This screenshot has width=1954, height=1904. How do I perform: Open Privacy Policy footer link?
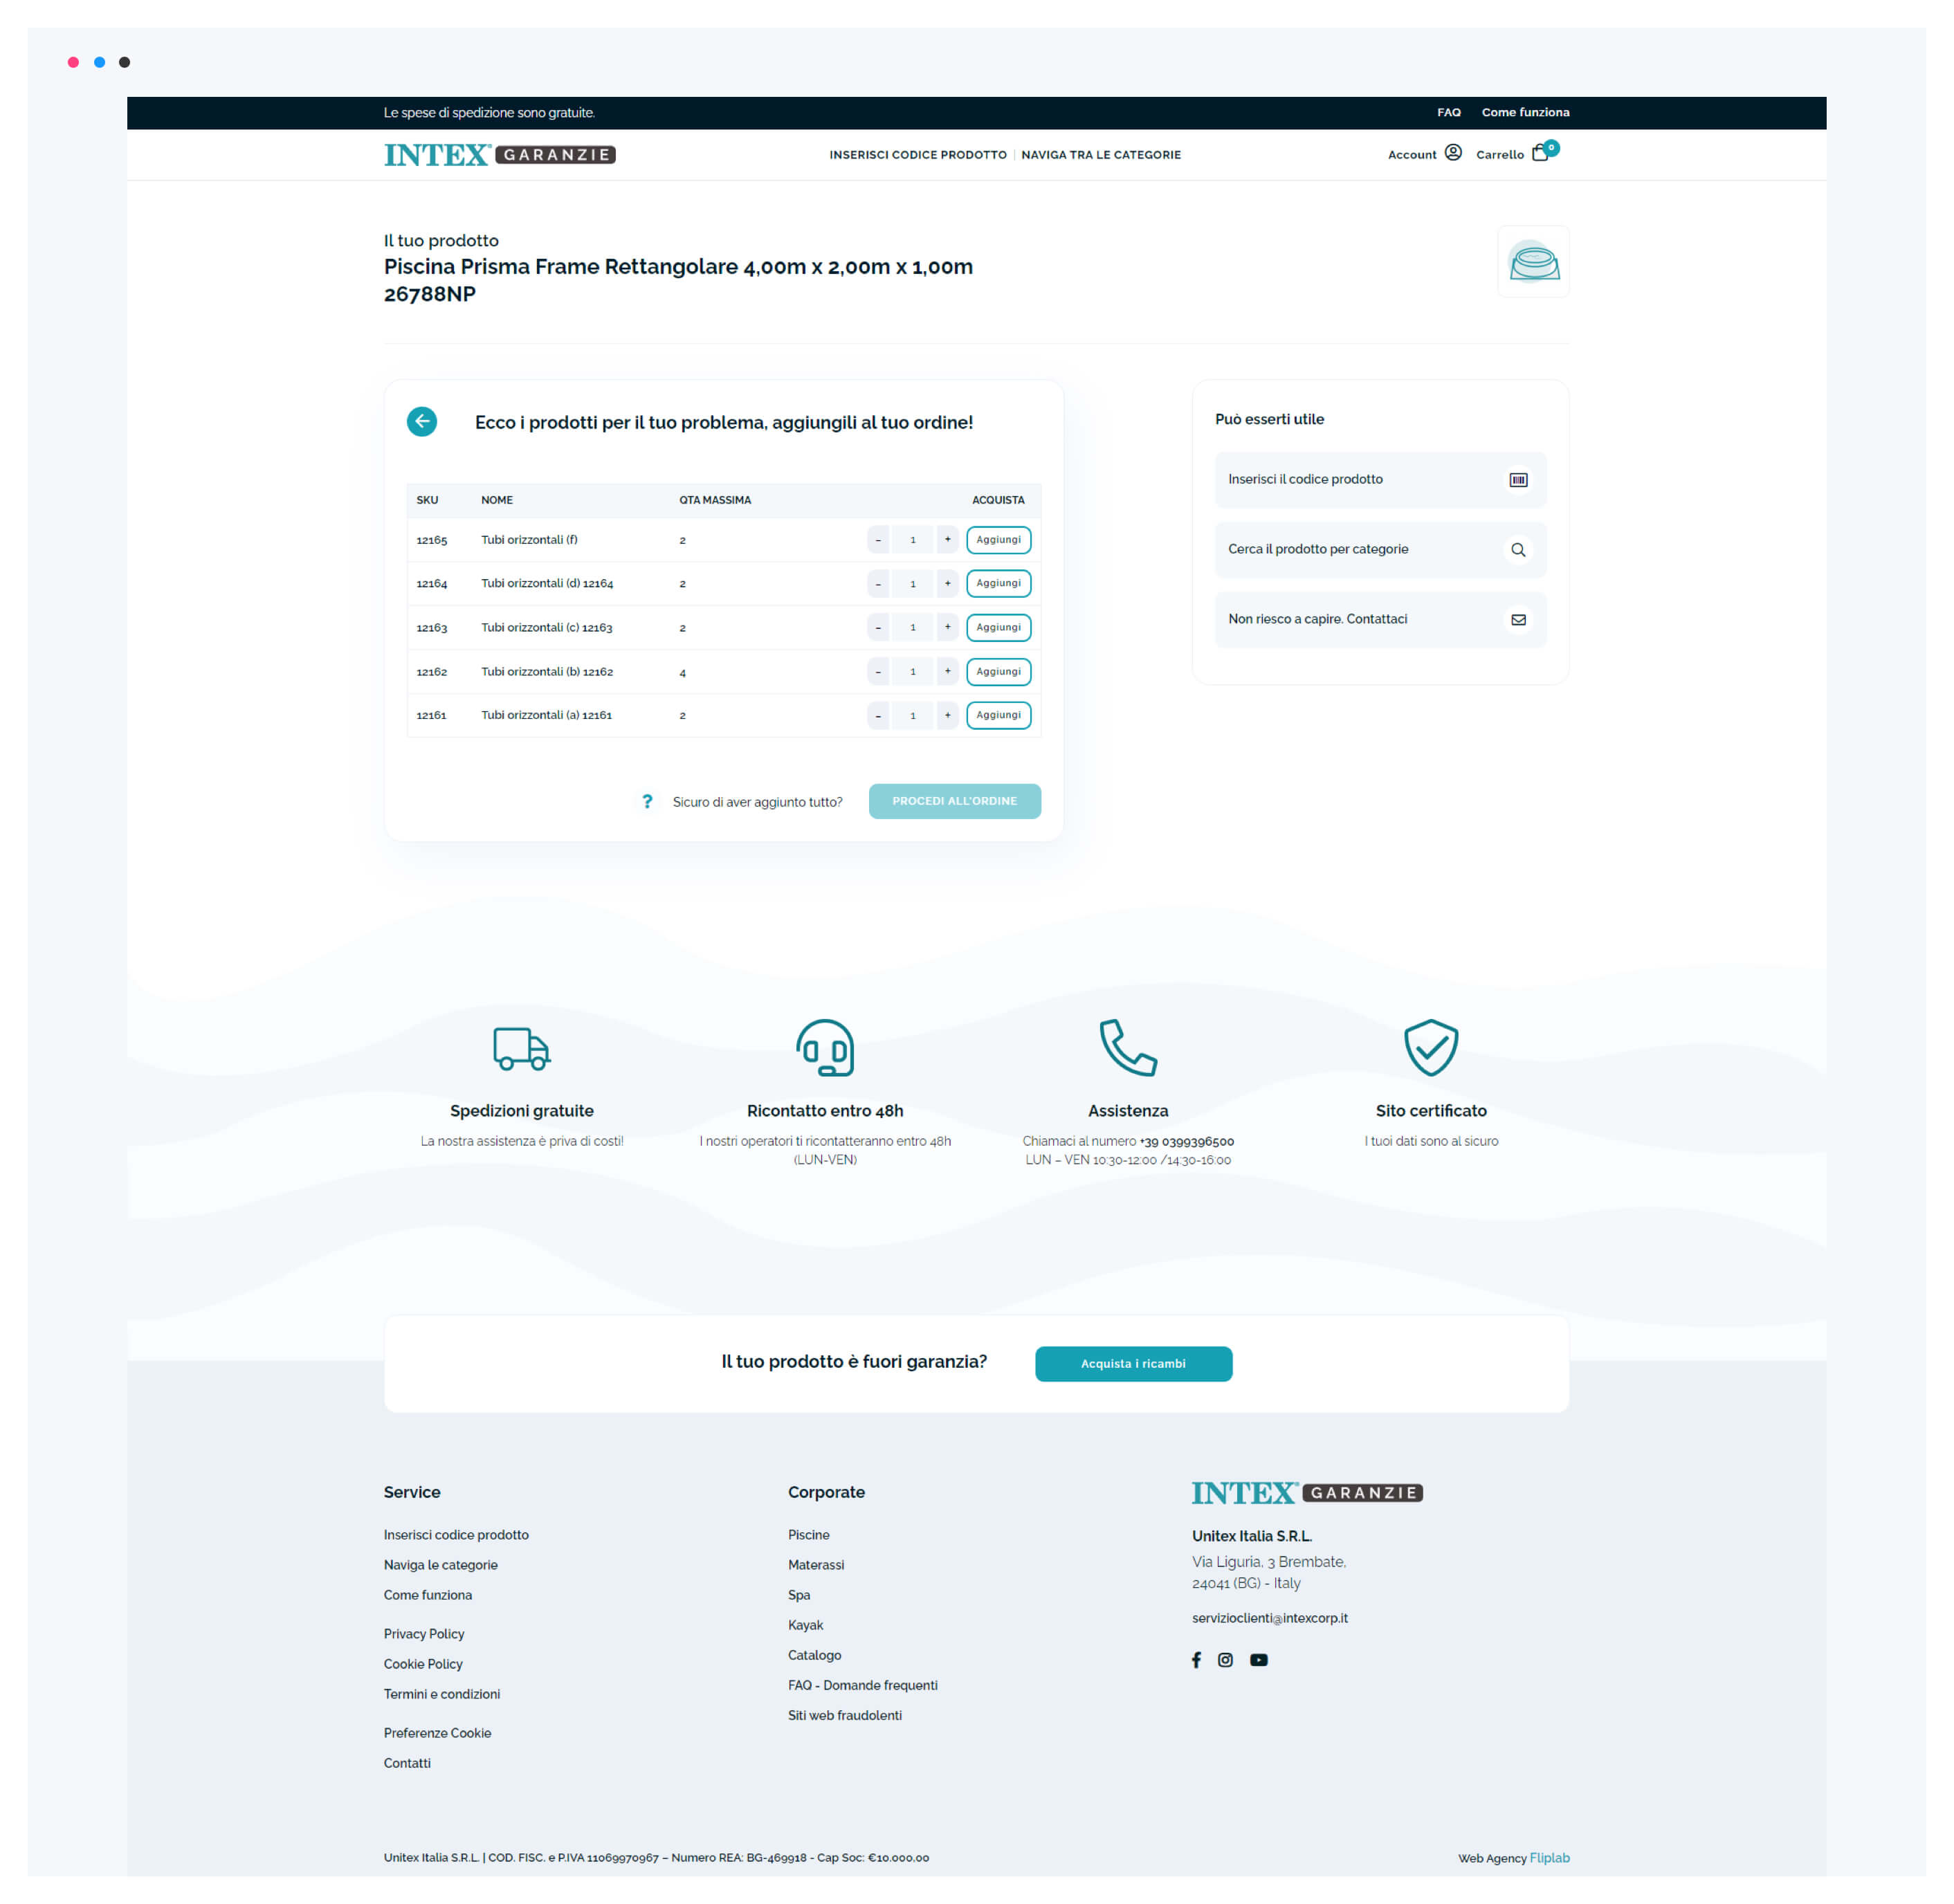pos(424,1634)
